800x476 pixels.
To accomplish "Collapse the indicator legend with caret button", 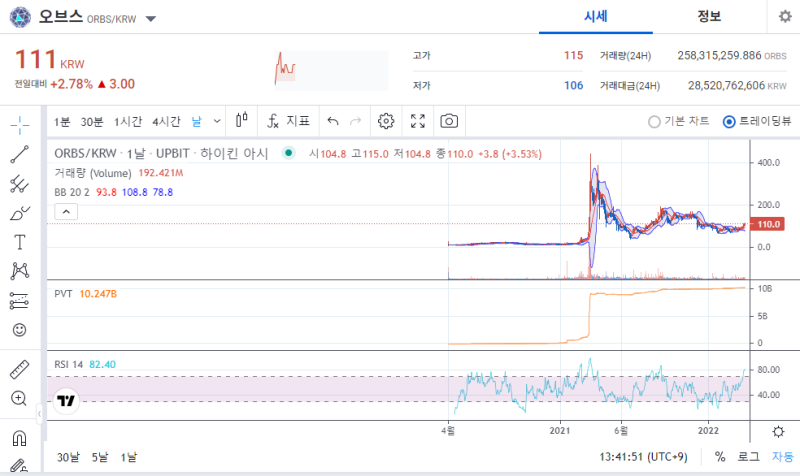I will point(66,211).
